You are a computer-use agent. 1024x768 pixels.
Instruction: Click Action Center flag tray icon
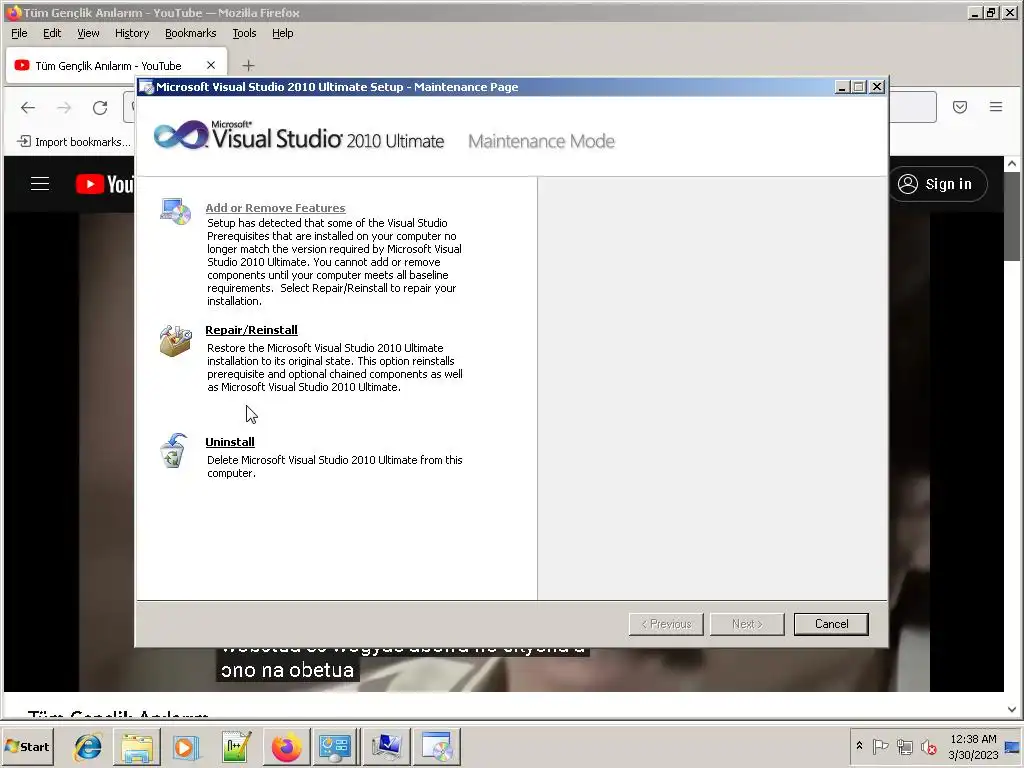click(x=880, y=746)
